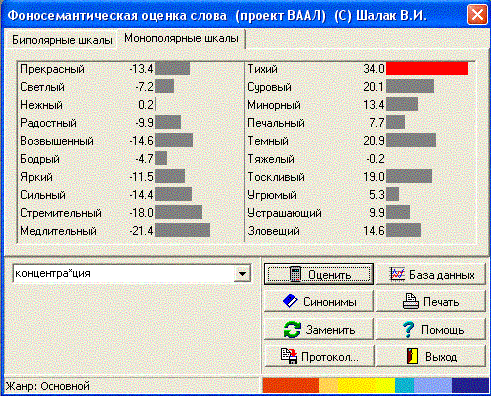Click the Возвышенный scale label
This screenshot has height=400, width=500.
pos(57,141)
